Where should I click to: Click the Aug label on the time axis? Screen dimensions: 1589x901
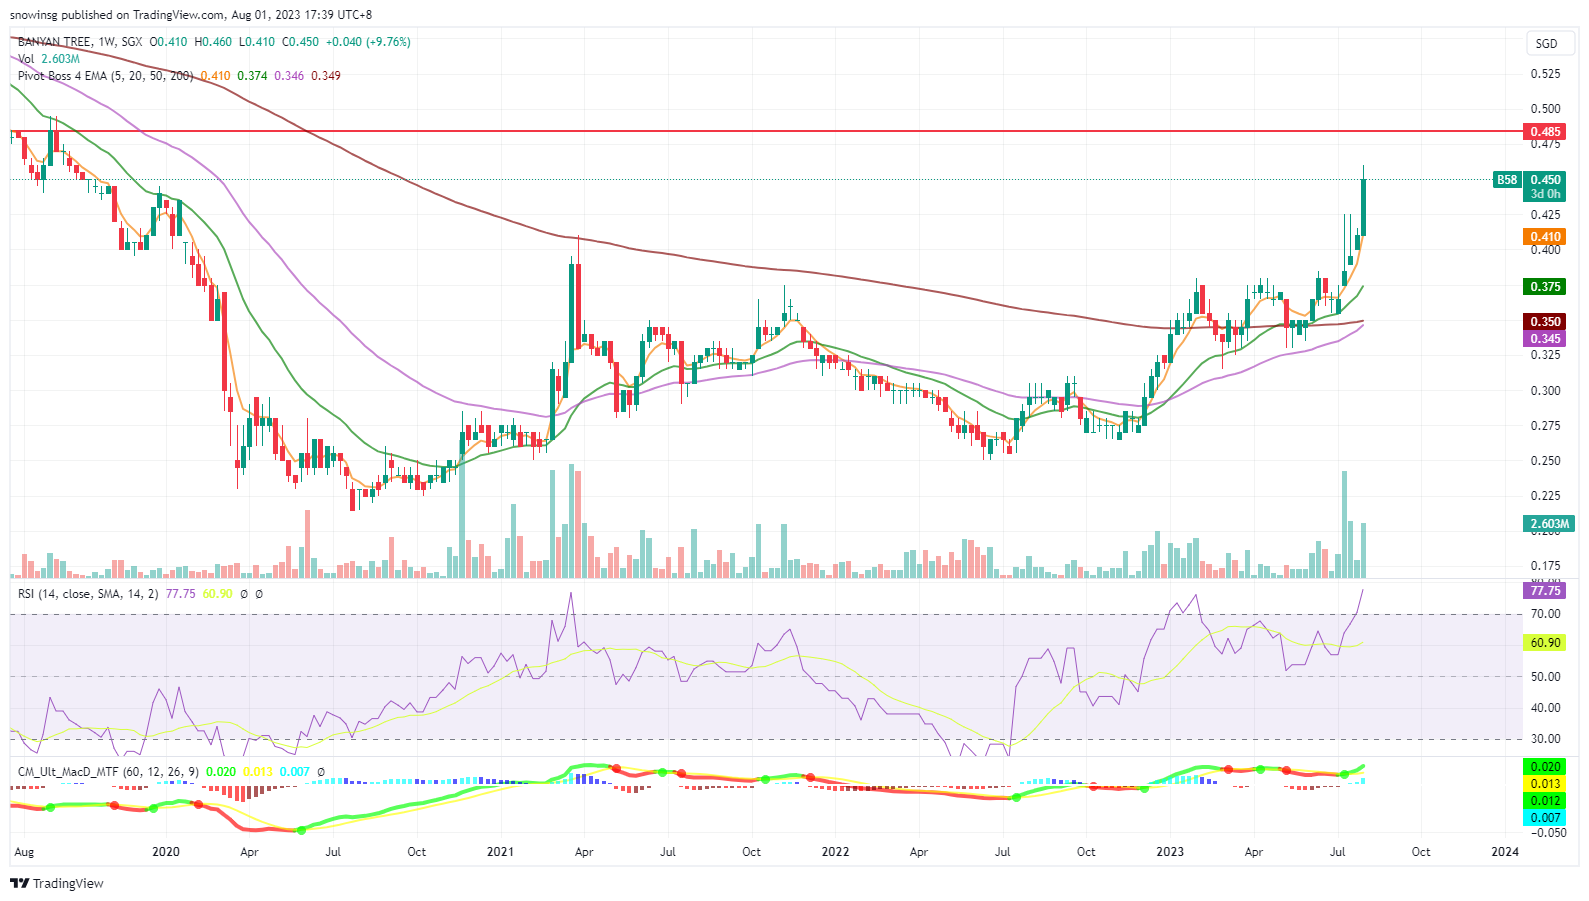pos(24,852)
